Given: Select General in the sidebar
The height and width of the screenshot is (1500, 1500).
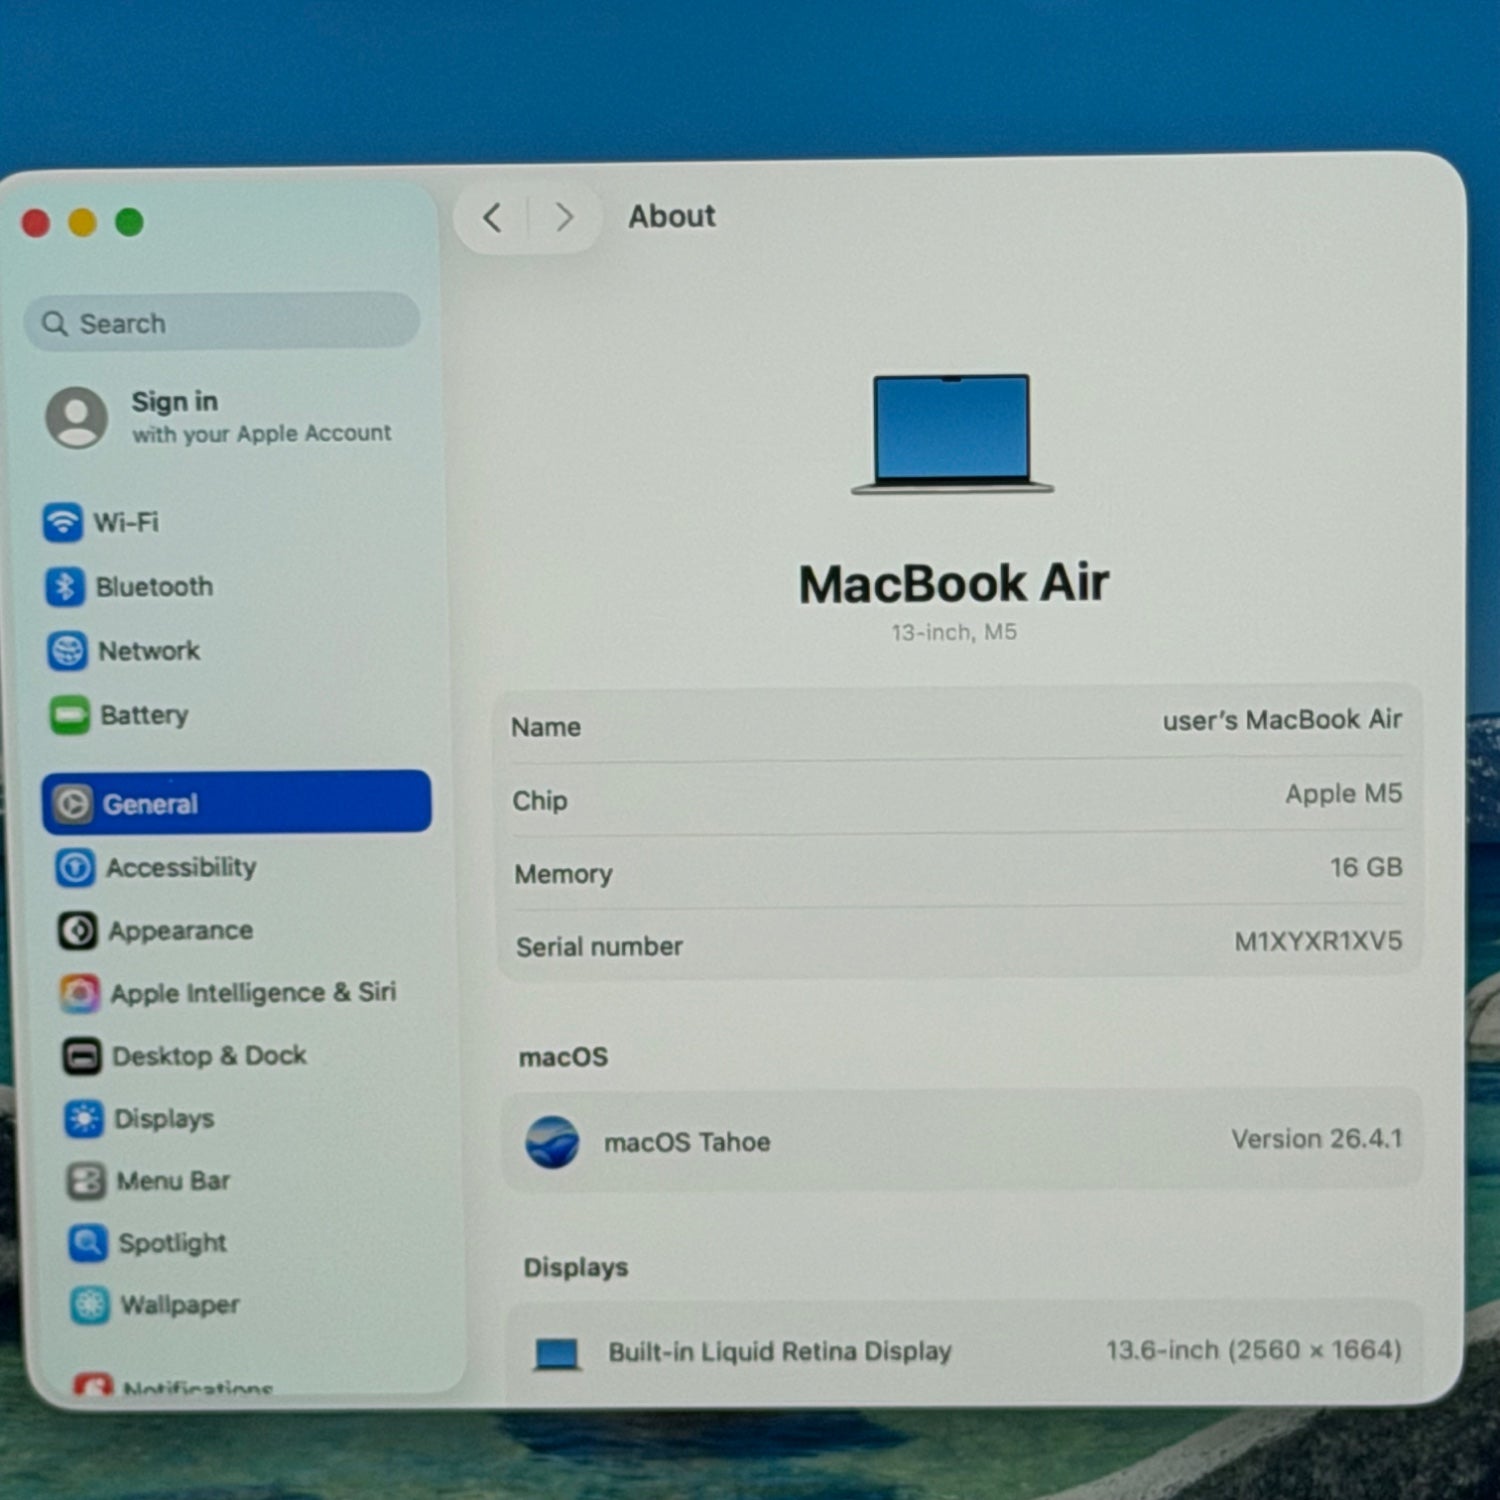Looking at the screenshot, I should (x=237, y=802).
